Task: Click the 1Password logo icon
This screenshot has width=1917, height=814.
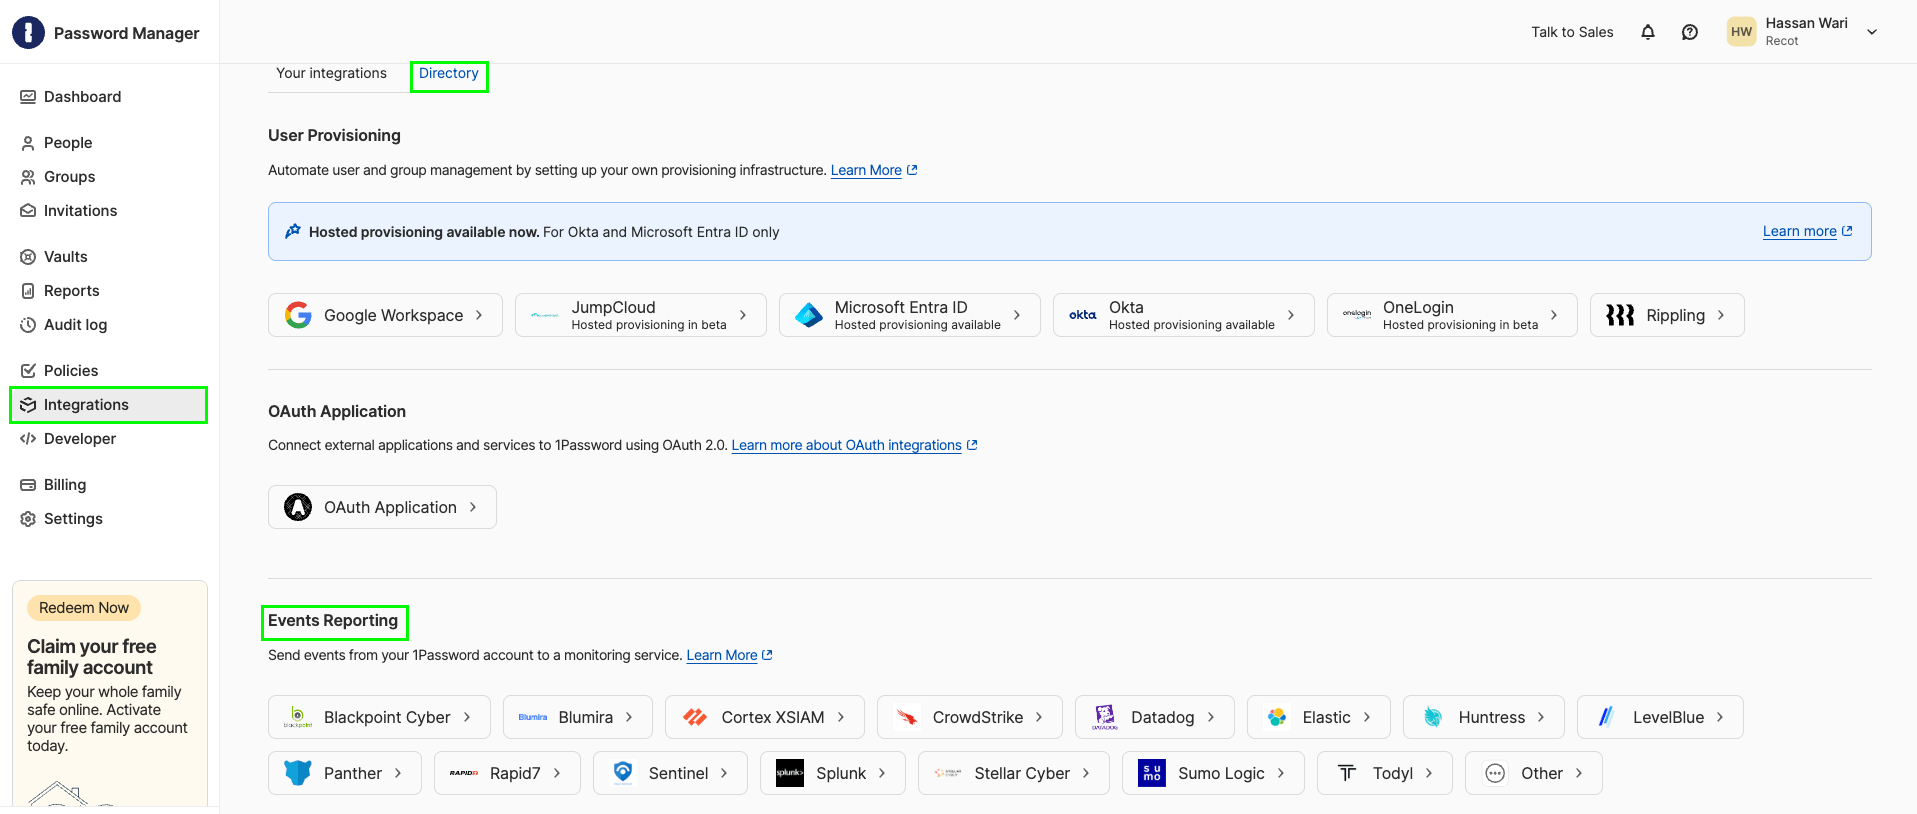Action: point(28,33)
